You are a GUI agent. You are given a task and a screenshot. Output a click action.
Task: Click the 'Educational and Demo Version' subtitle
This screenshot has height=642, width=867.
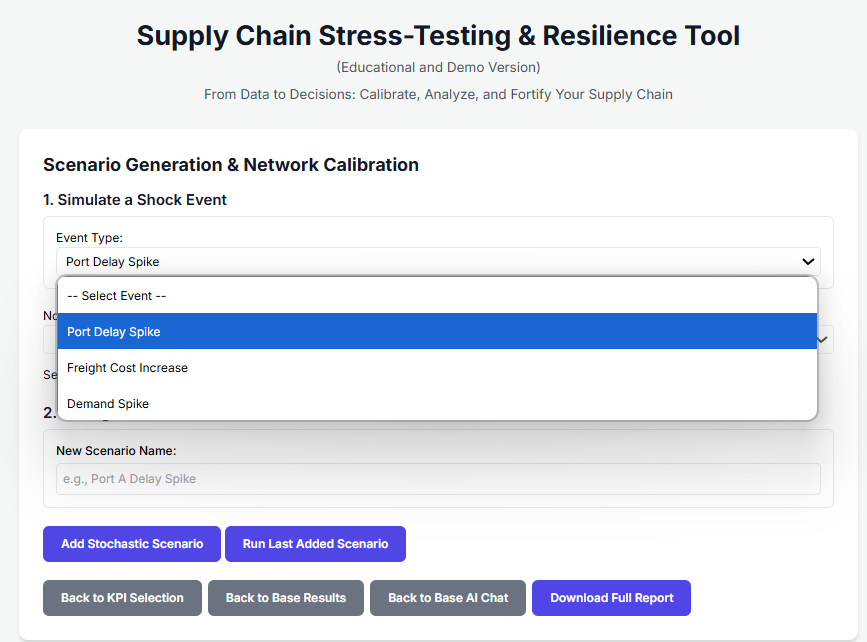point(438,68)
